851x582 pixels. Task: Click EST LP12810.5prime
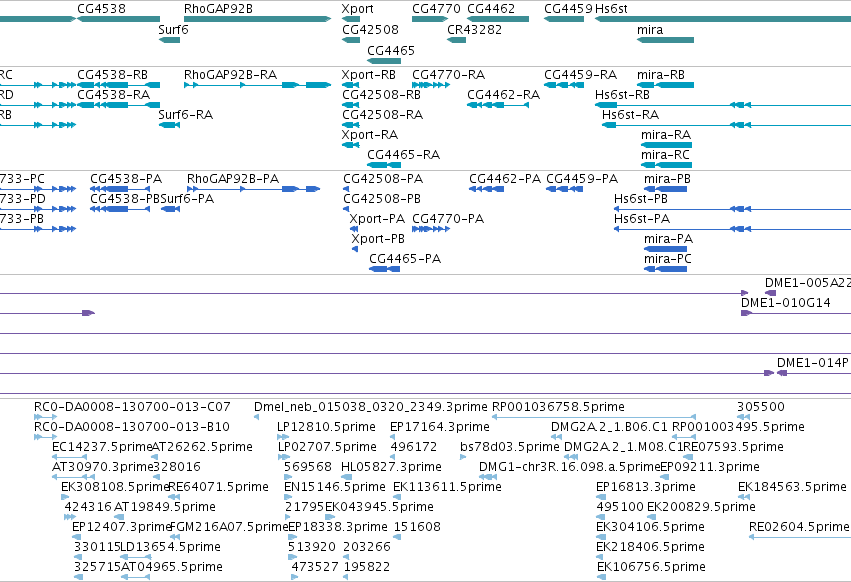[326, 427]
